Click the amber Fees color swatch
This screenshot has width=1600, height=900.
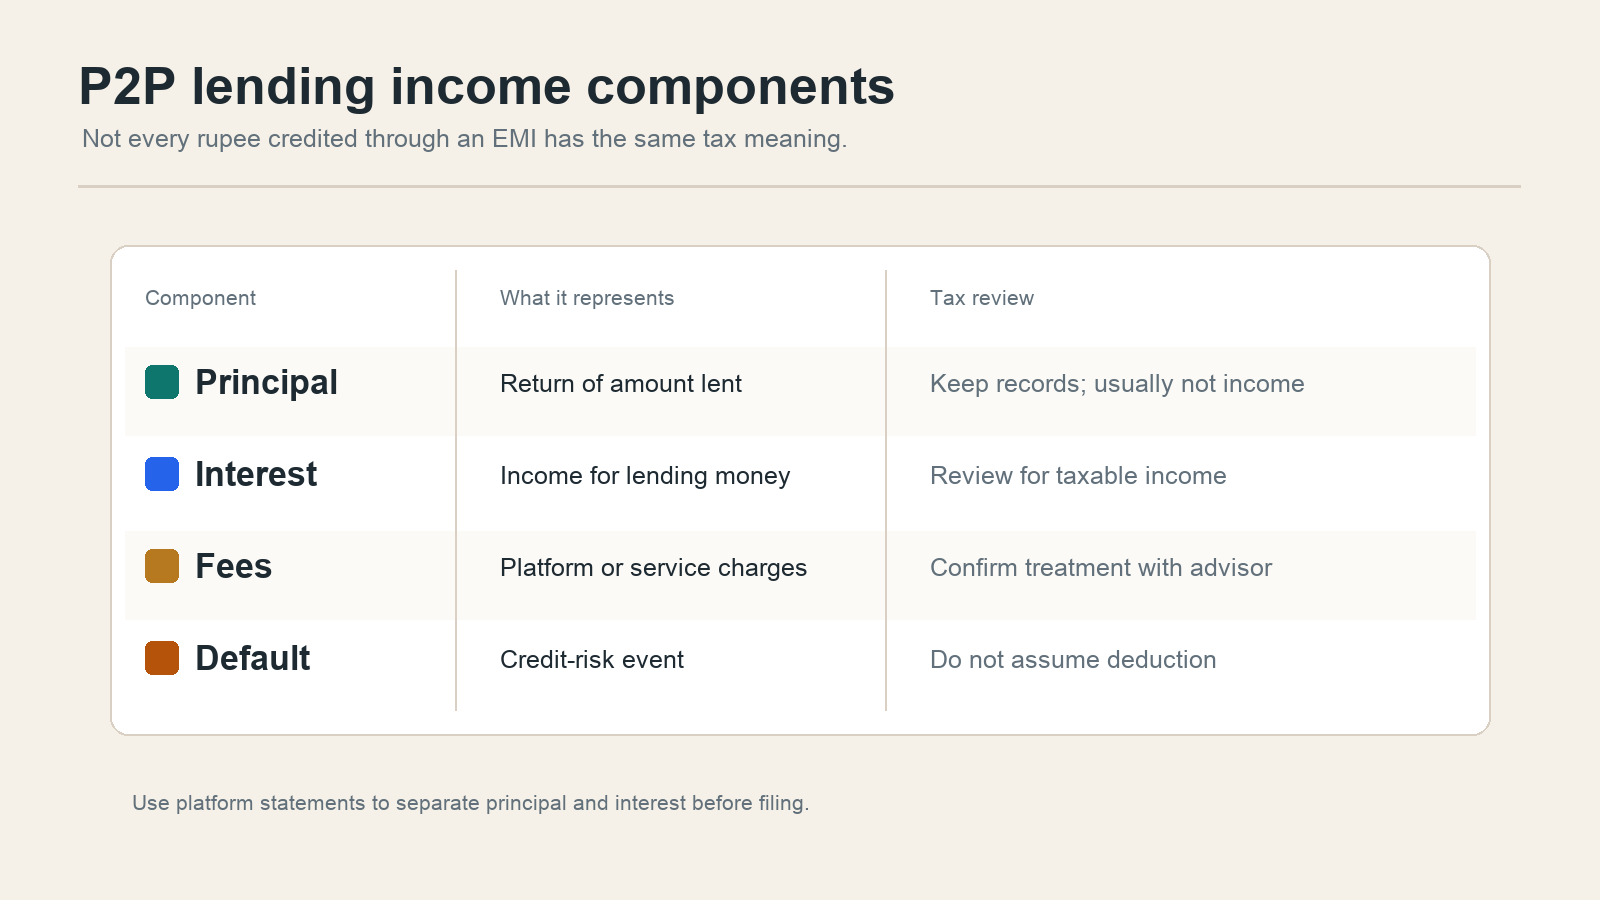tap(162, 566)
